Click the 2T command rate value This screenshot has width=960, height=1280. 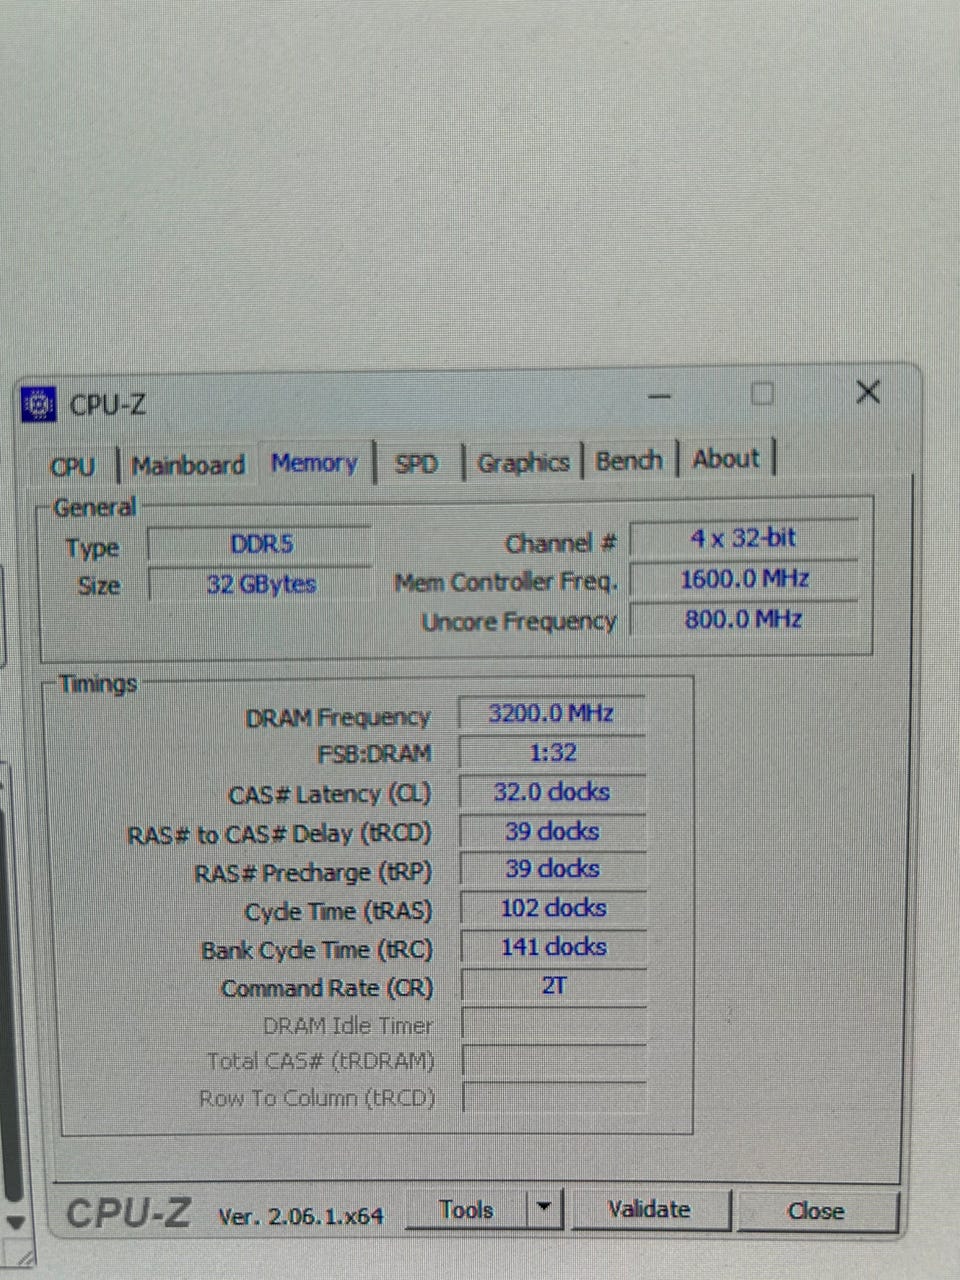(554, 986)
